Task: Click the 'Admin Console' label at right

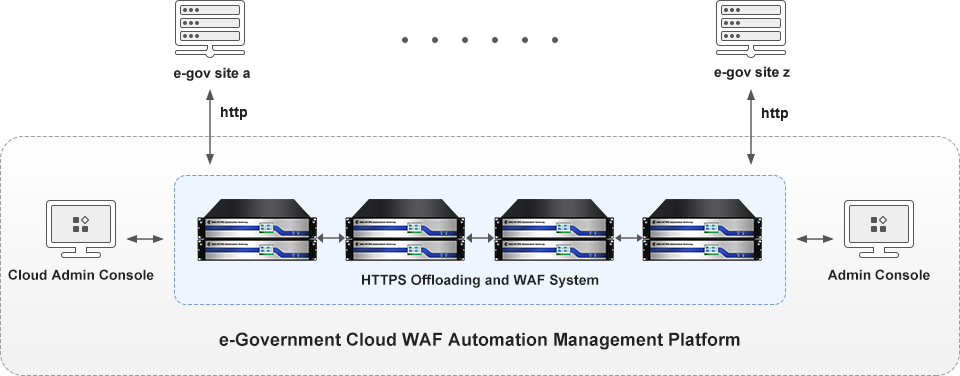Action: pyautogui.click(x=879, y=275)
